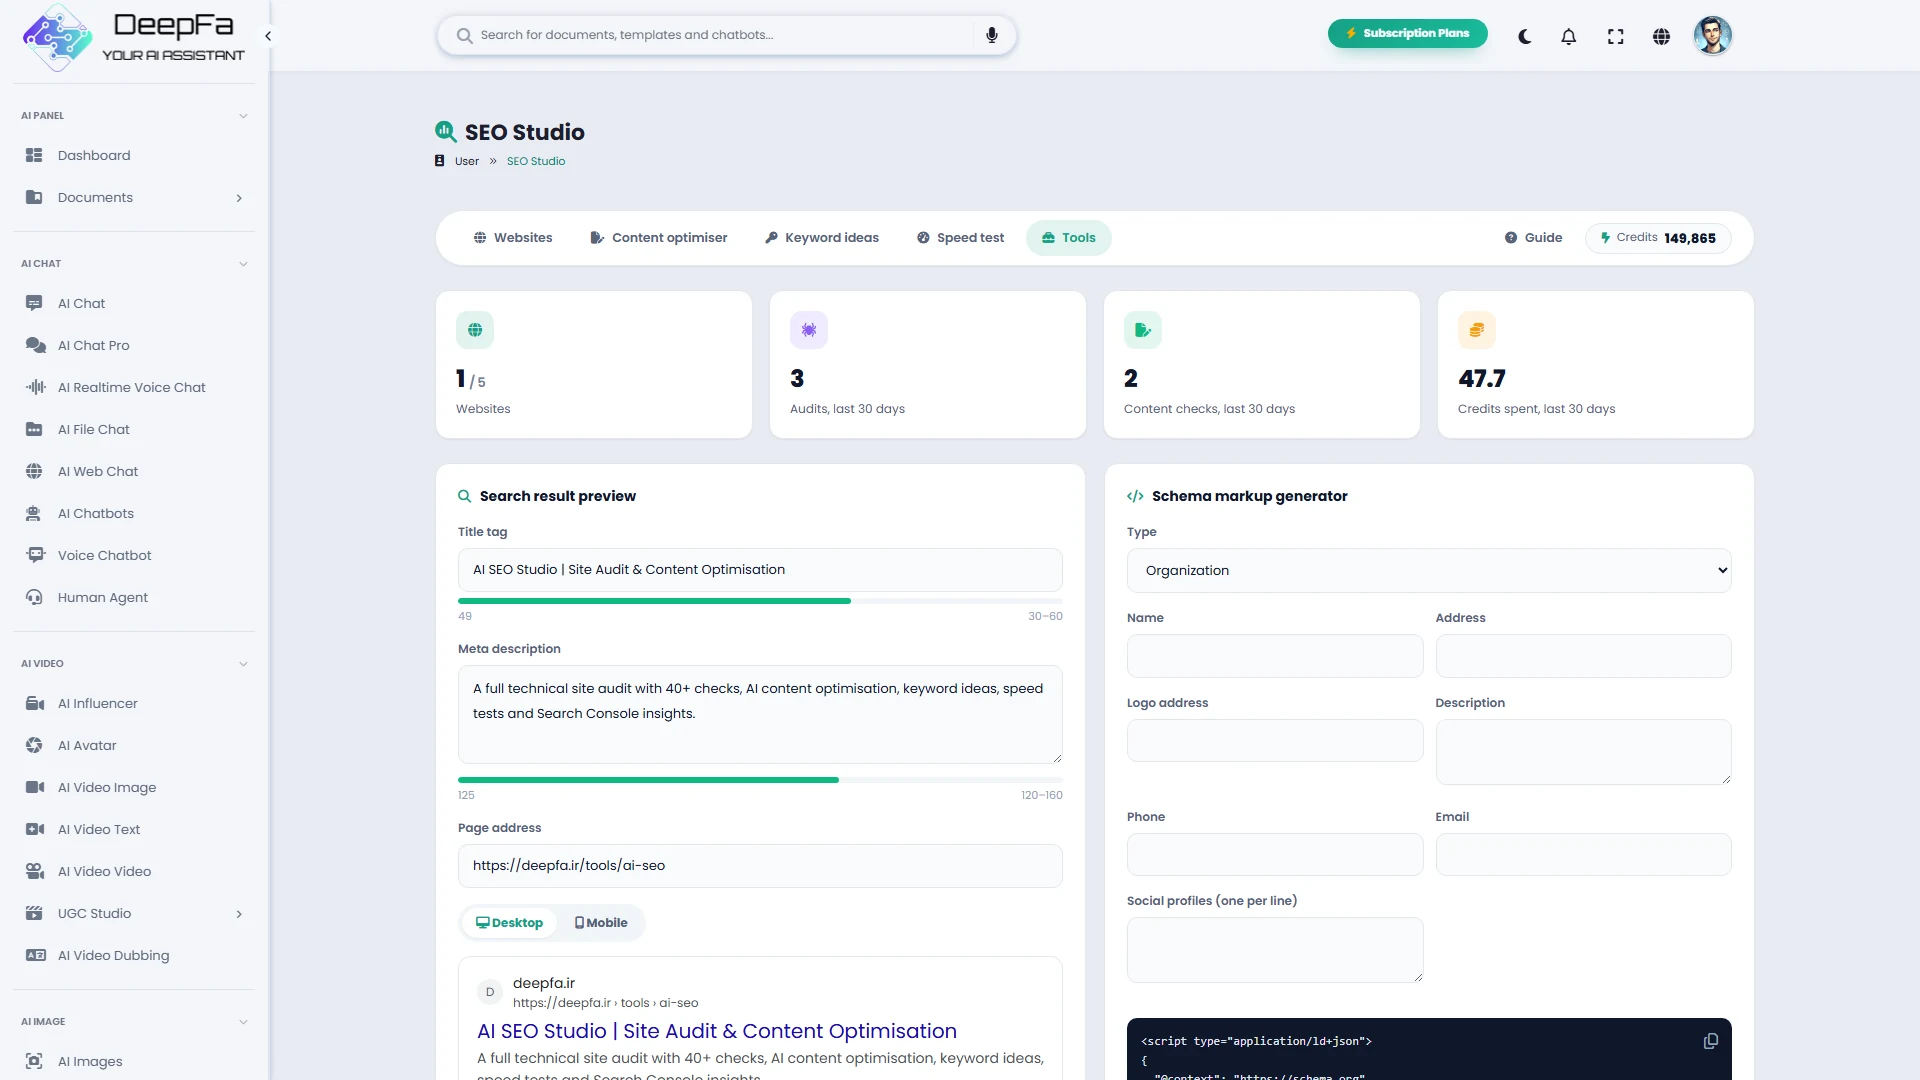Image resolution: width=1920 pixels, height=1080 pixels.
Task: Switch preview to Desktop view
Action: pyautogui.click(x=509, y=923)
